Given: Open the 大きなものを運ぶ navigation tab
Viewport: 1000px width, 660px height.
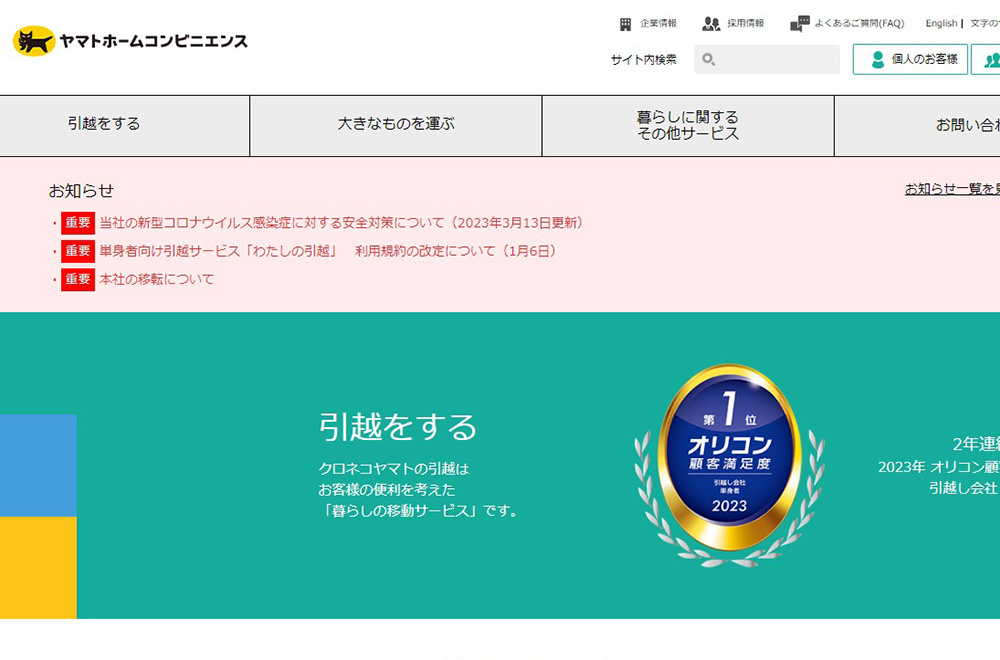Looking at the screenshot, I should click(396, 126).
